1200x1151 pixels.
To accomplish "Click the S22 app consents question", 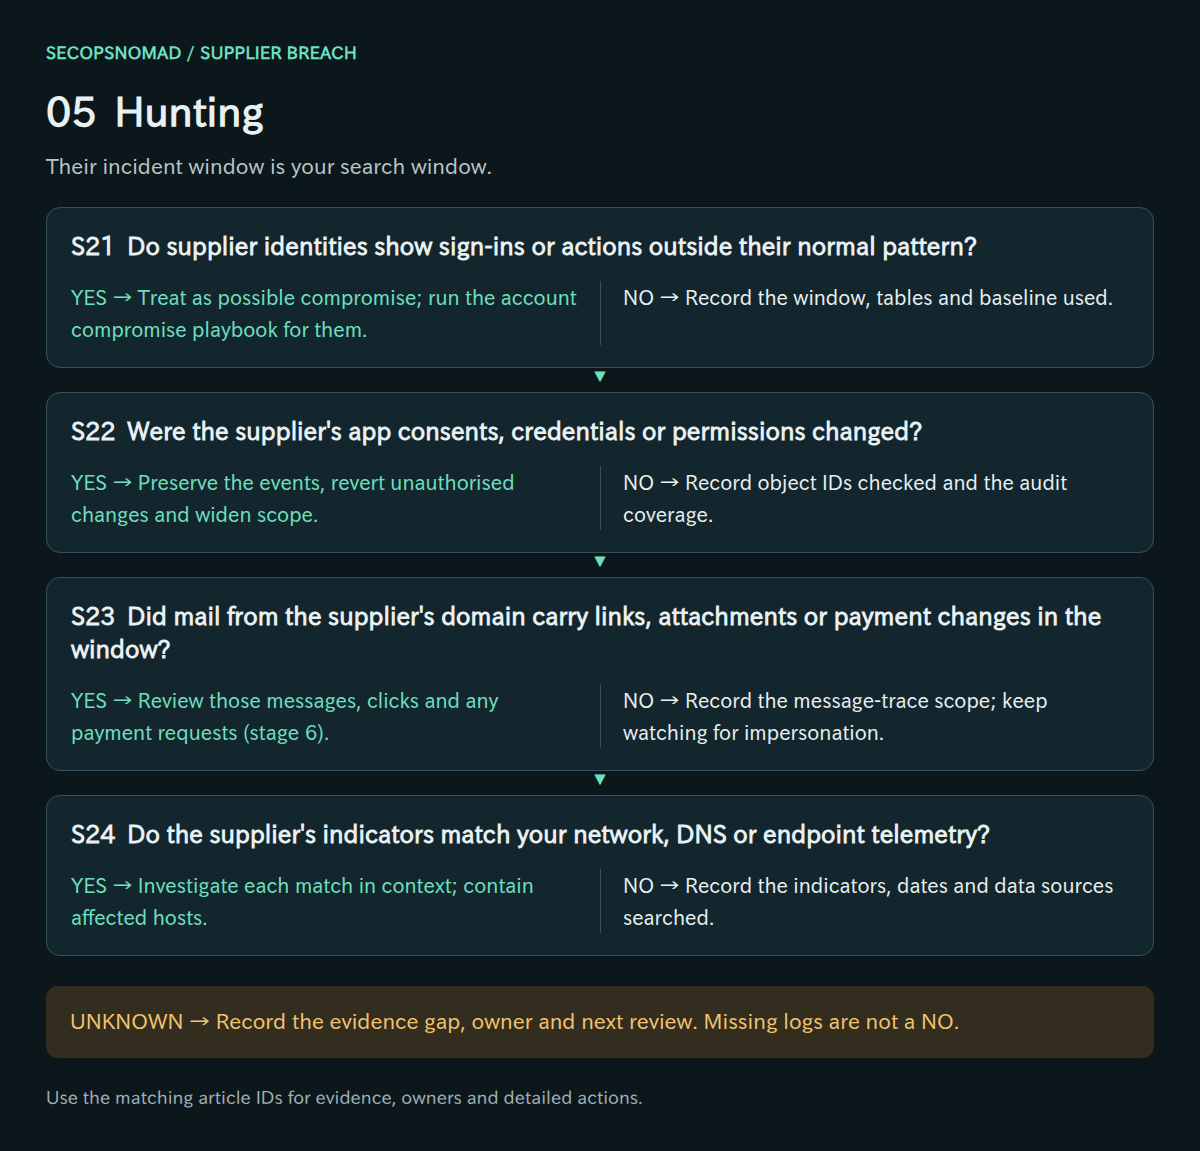I will point(497,432).
